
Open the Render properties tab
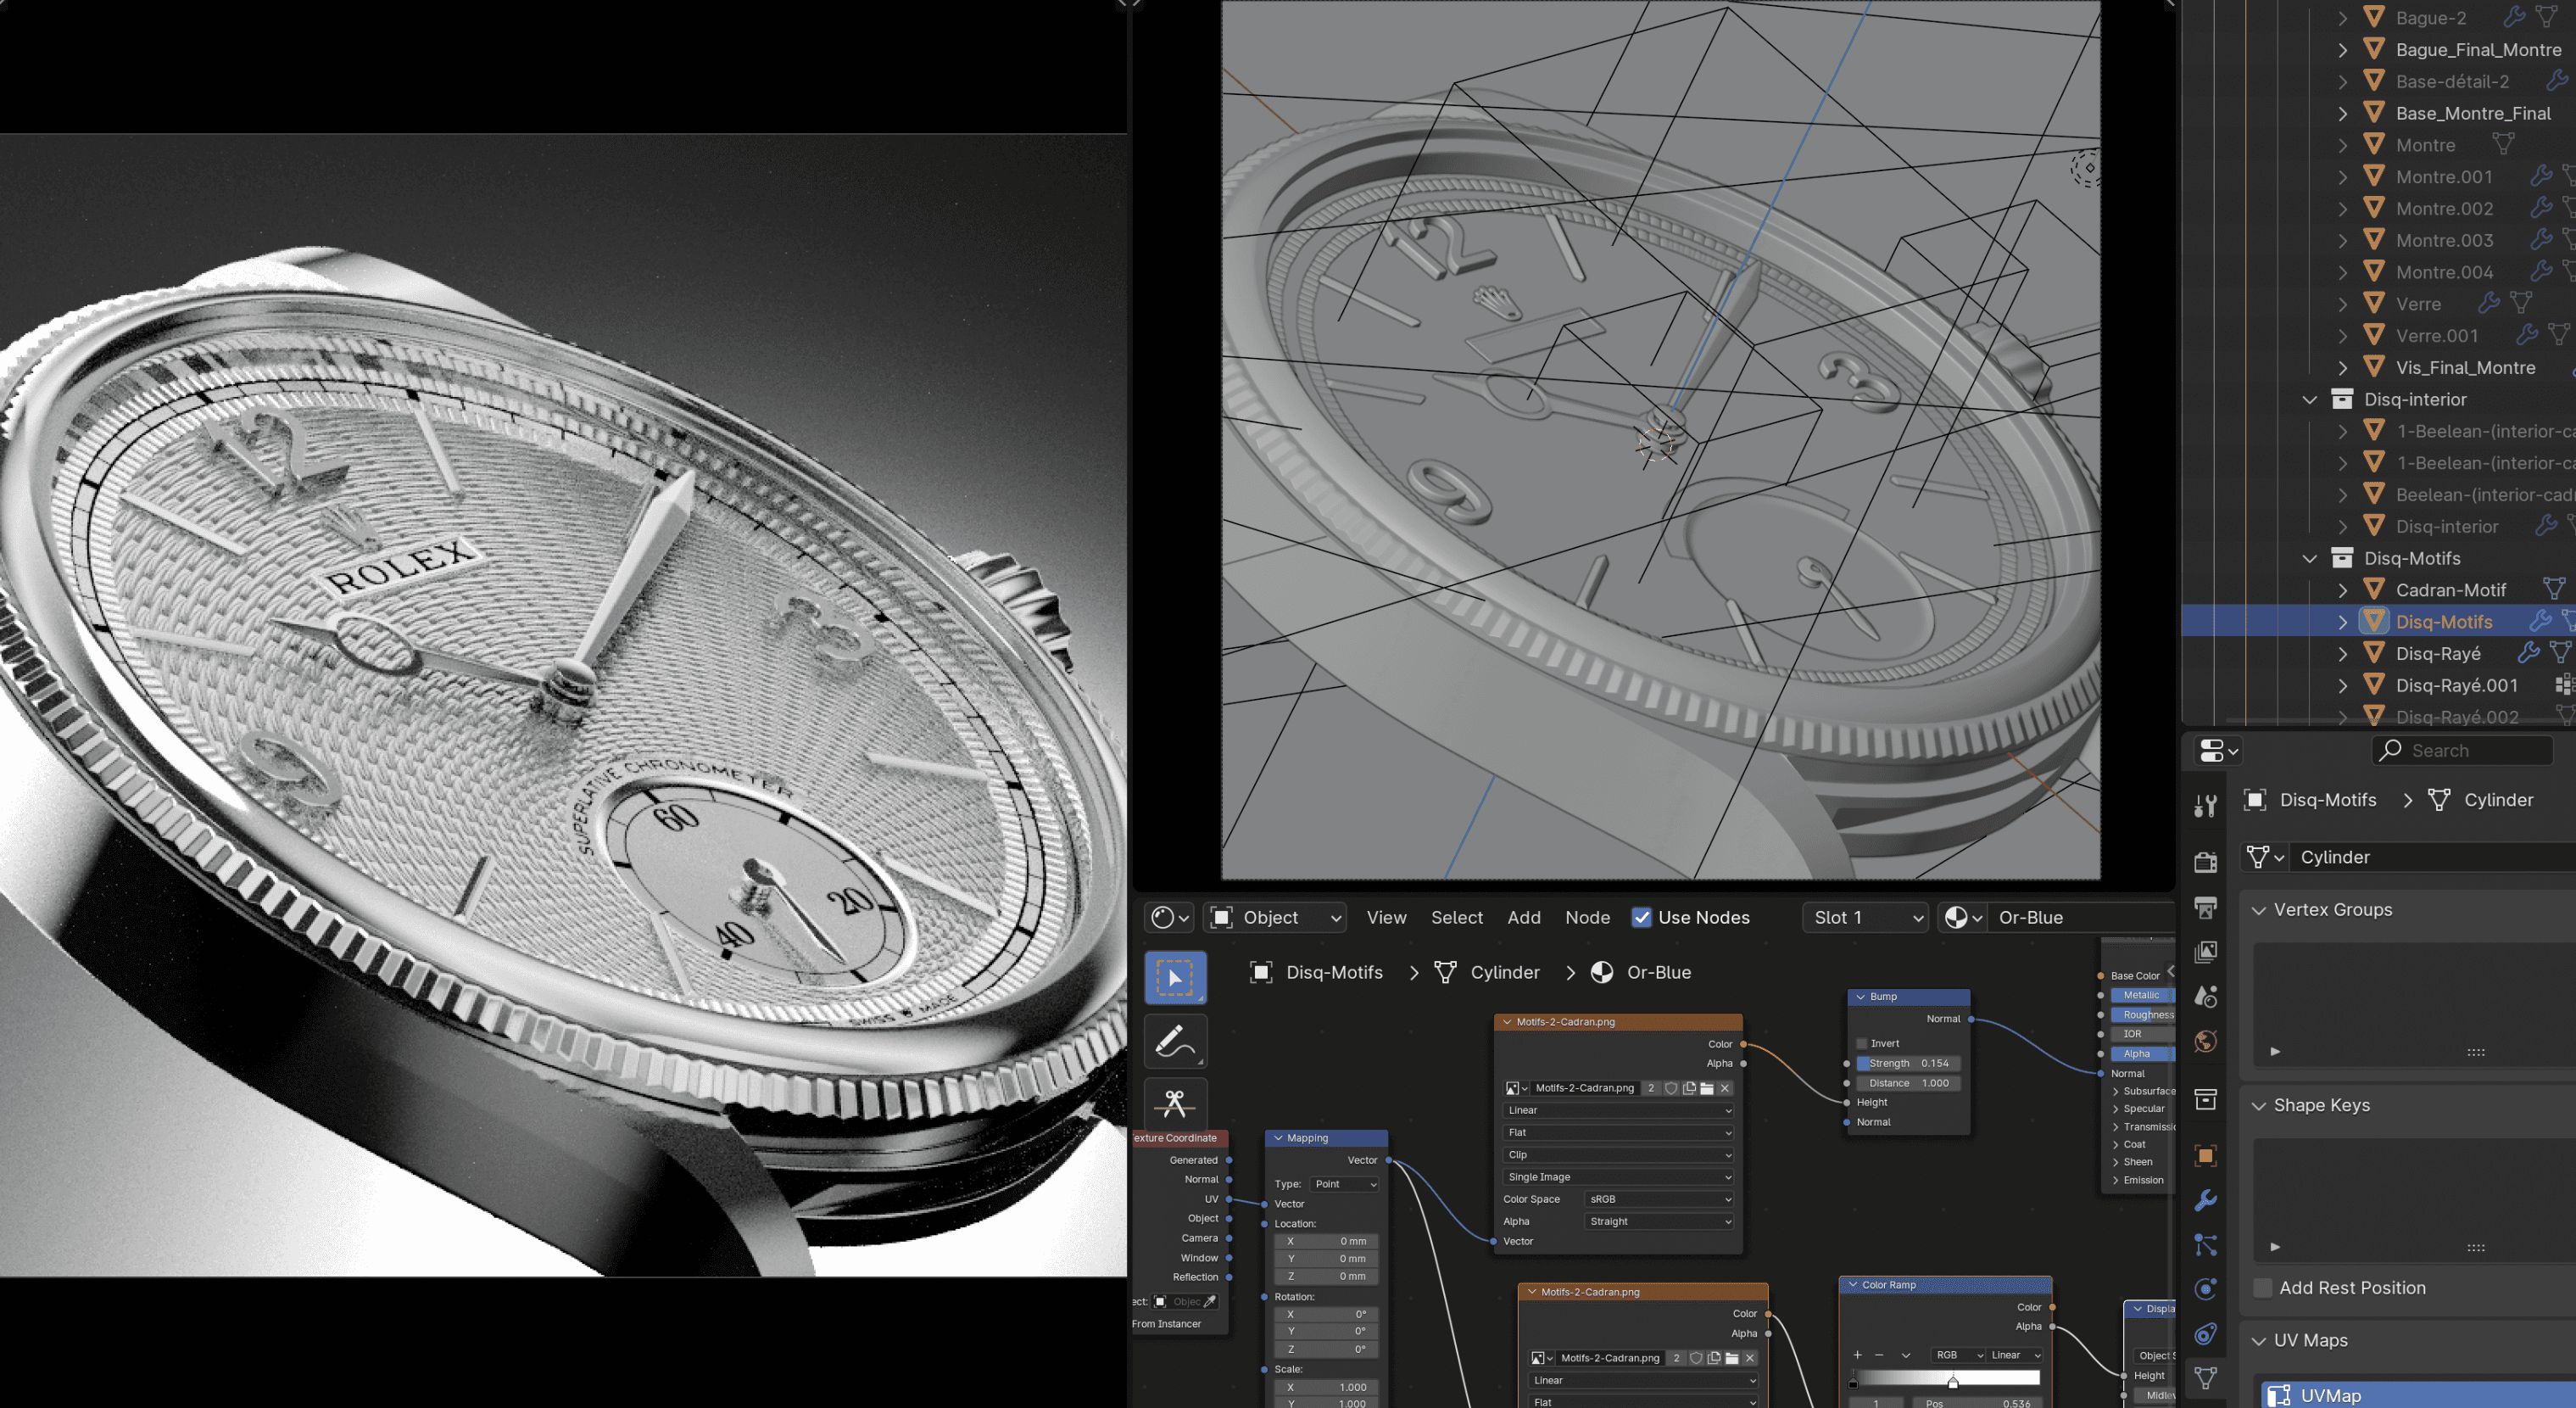[x=2205, y=862]
